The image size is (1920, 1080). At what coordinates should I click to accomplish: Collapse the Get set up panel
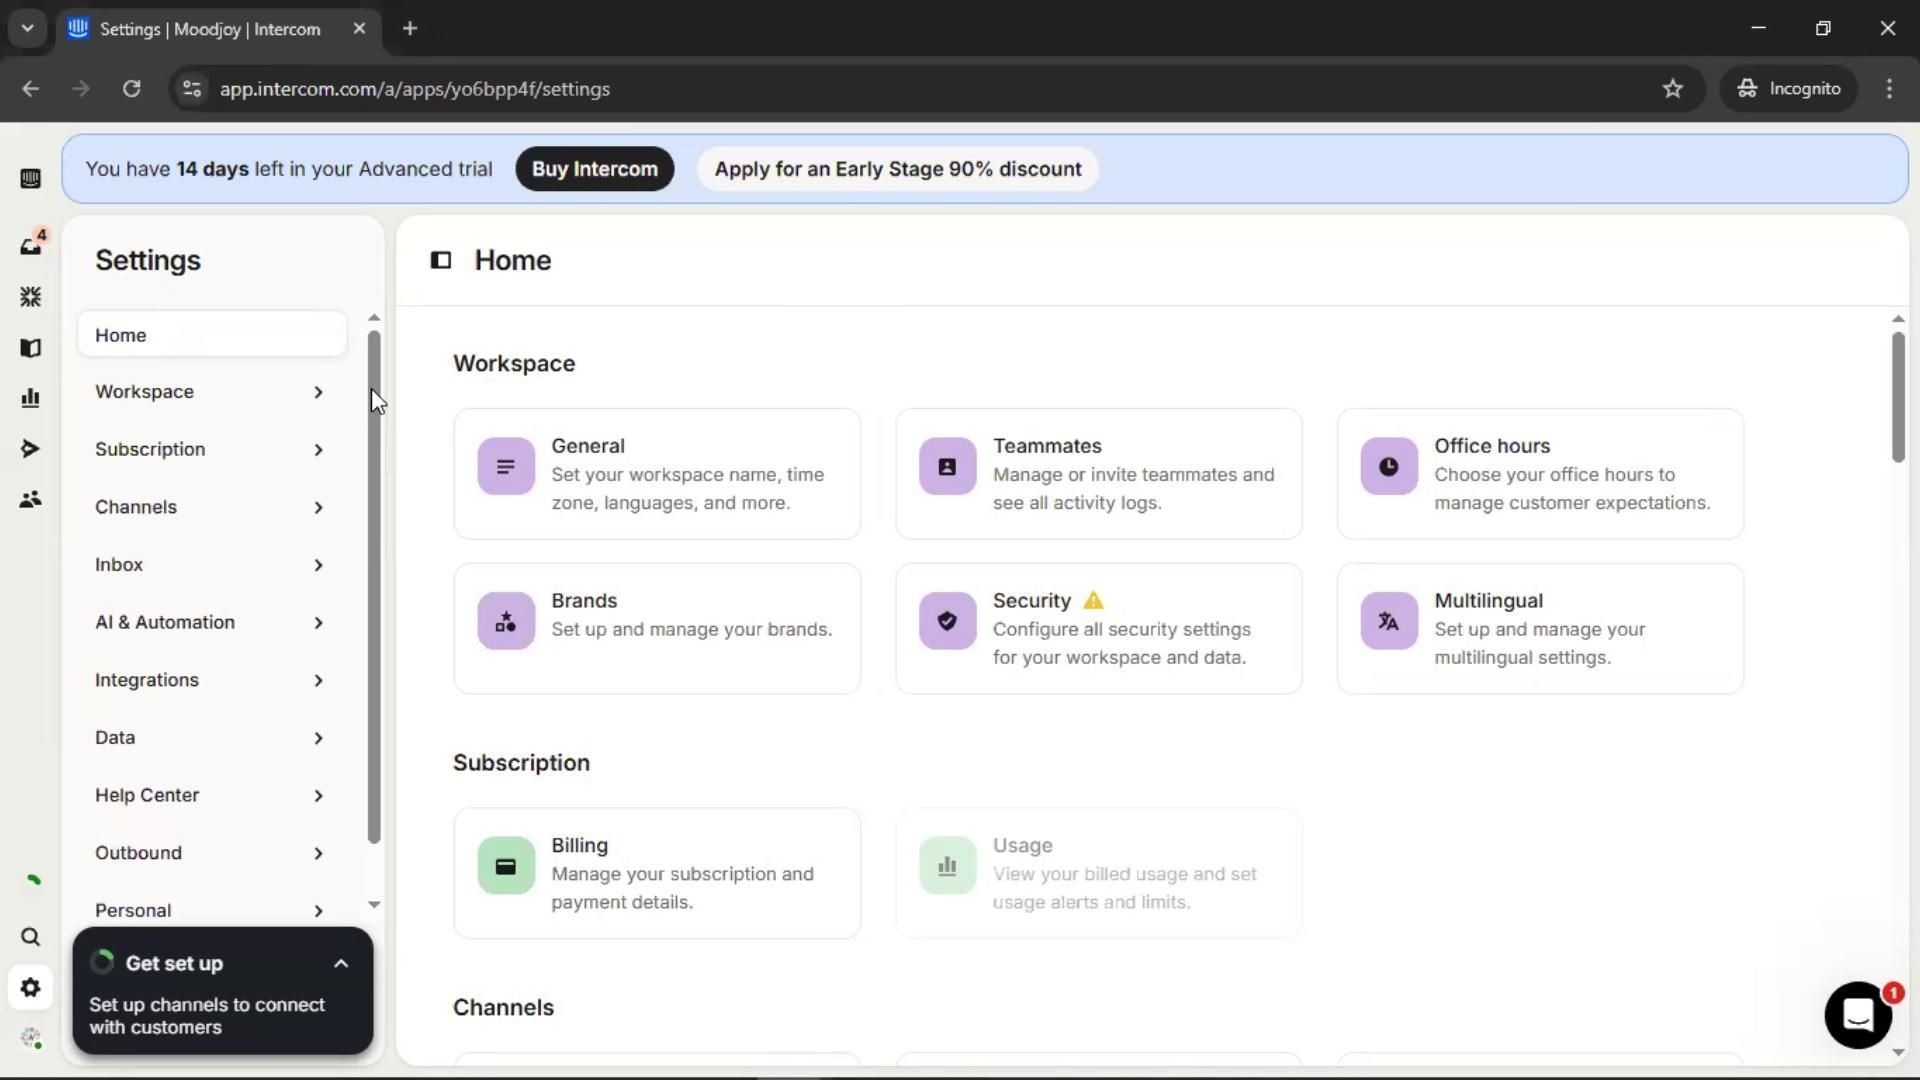point(341,964)
